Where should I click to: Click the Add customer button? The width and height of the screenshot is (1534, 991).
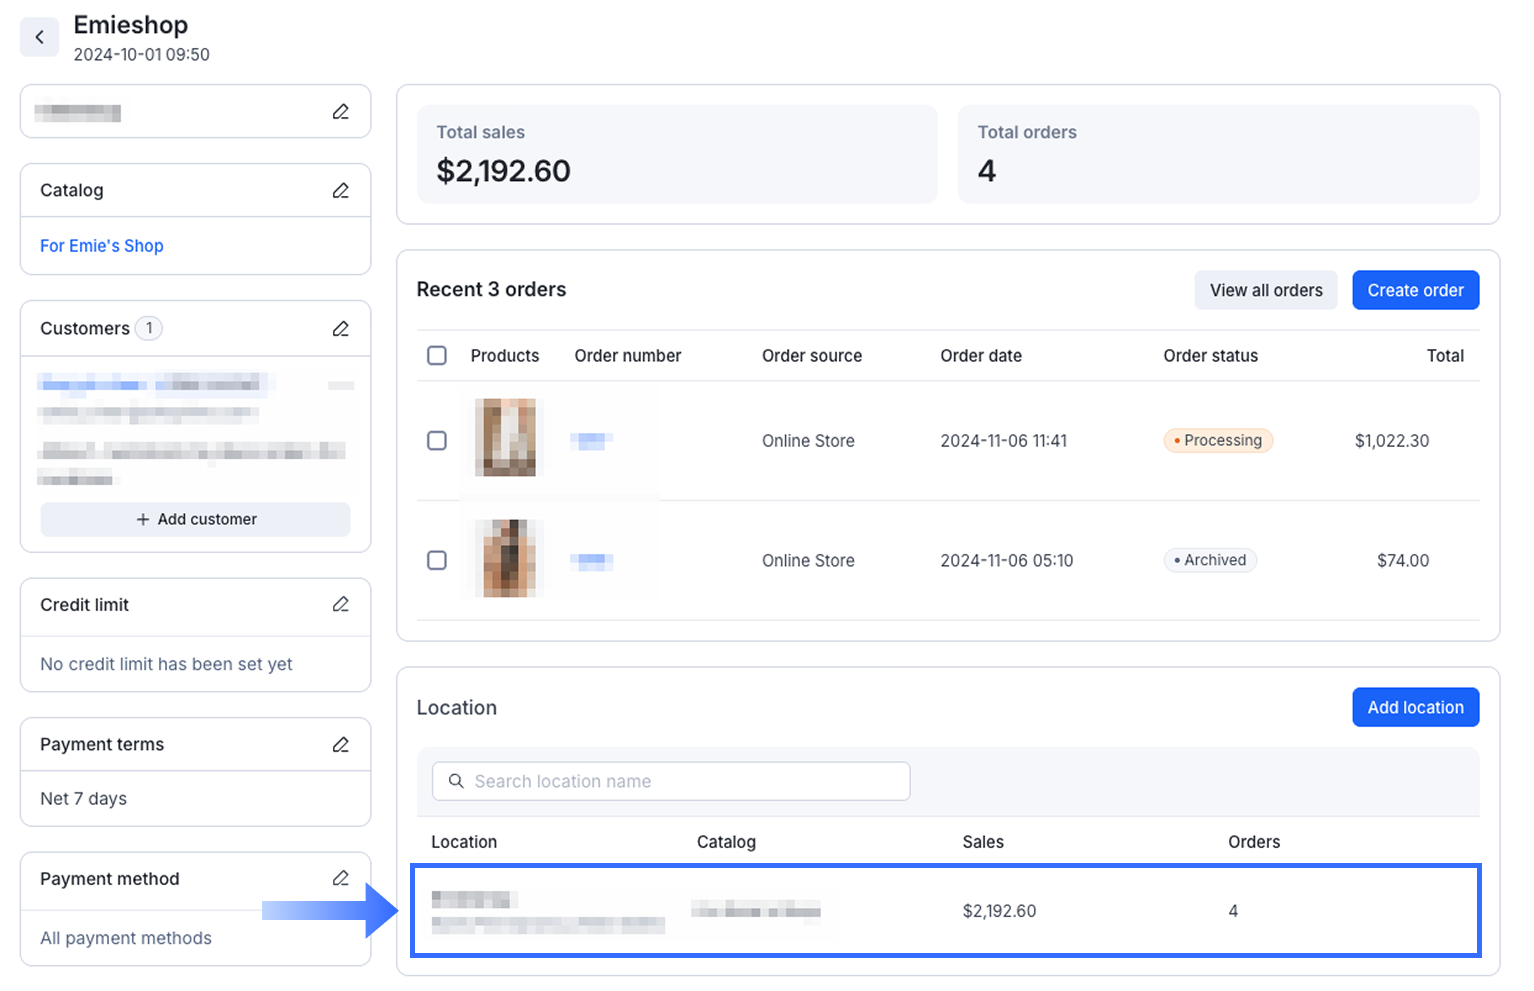196,520
